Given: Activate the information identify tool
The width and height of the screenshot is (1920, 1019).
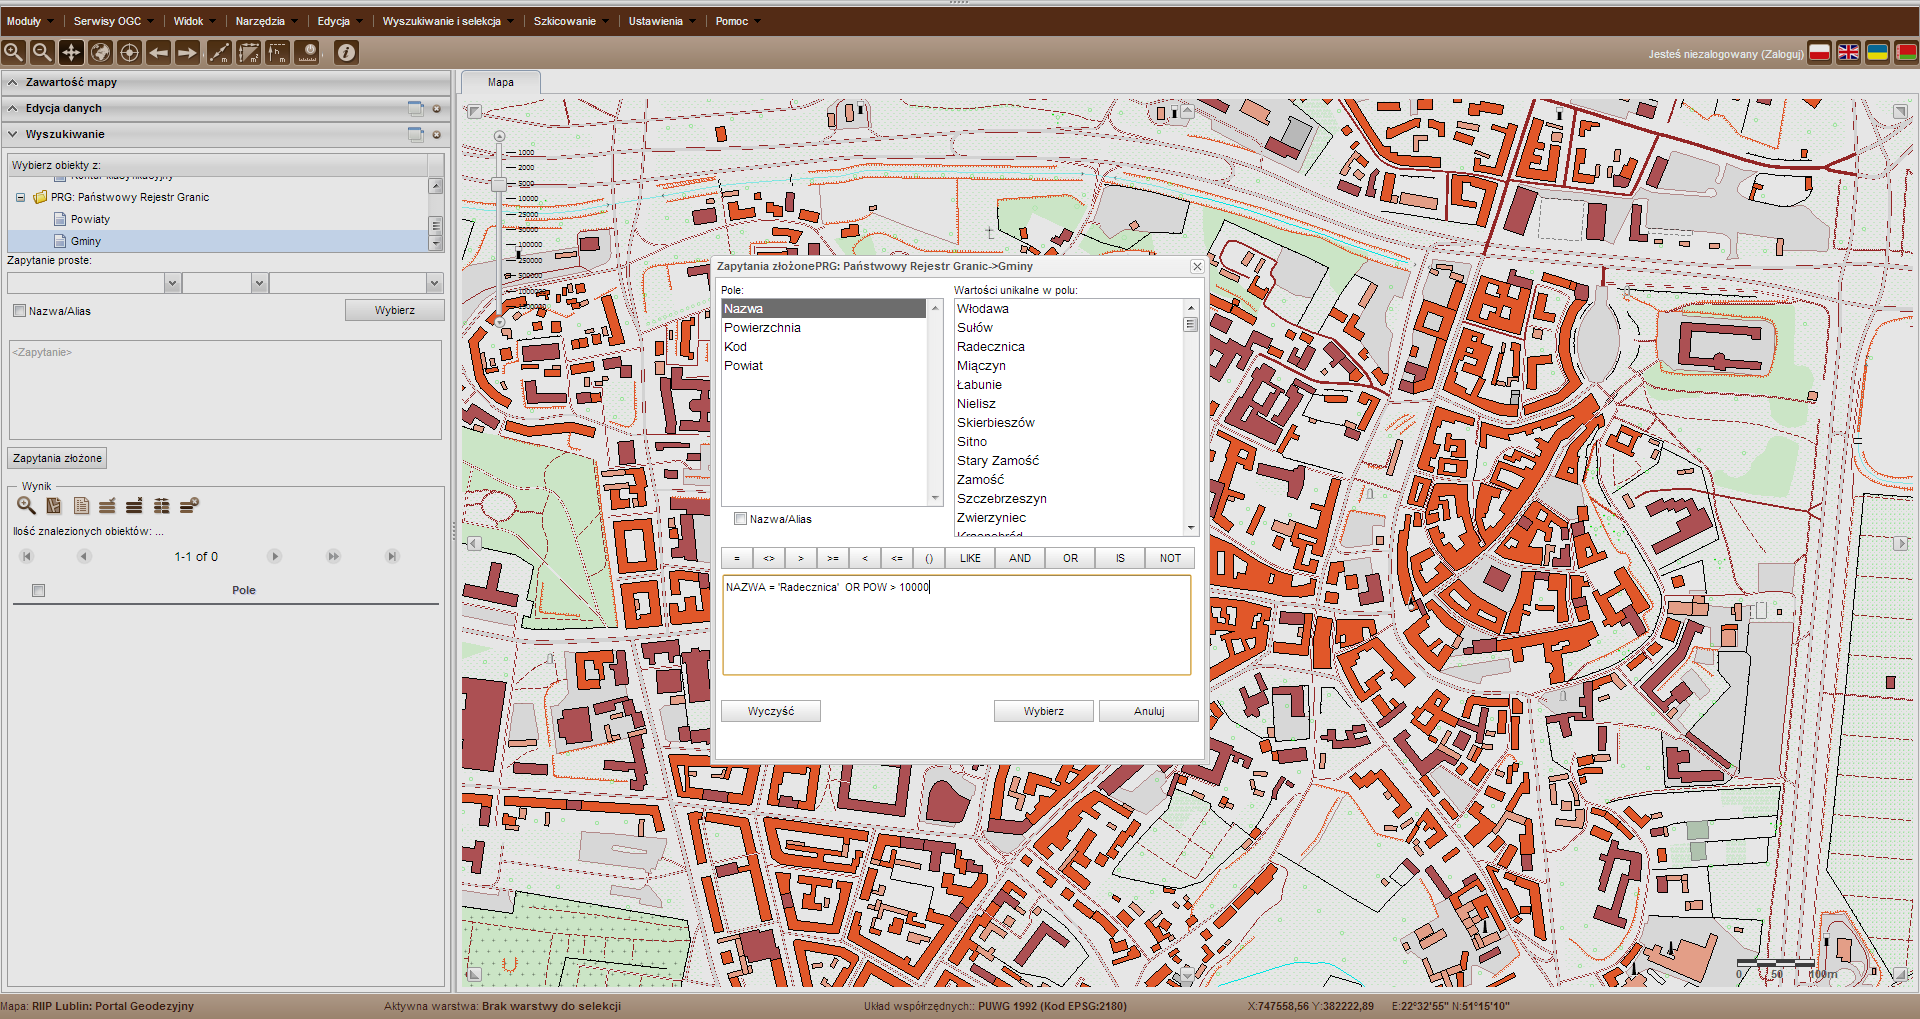Looking at the screenshot, I should coord(346,52).
